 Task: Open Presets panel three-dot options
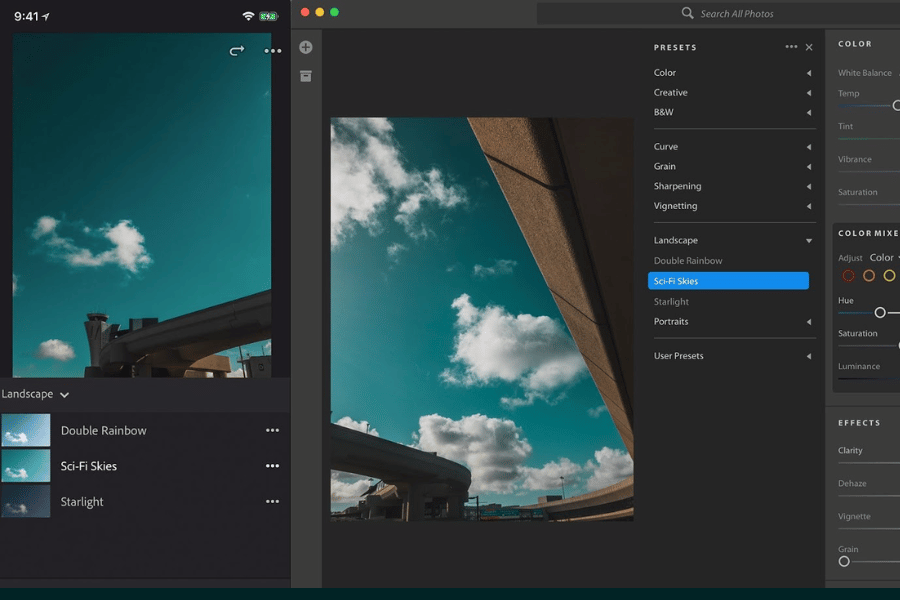coord(791,47)
